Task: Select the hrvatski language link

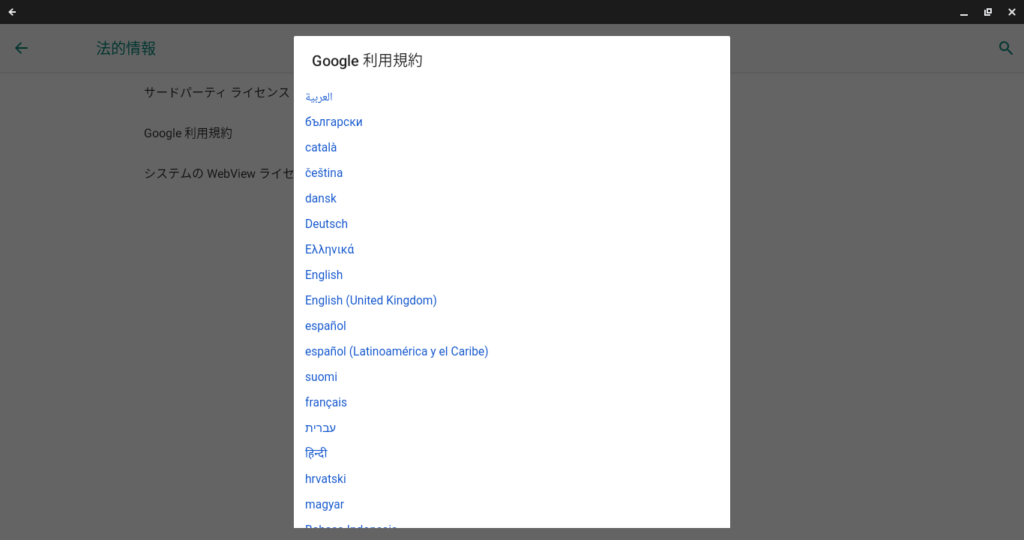Action: pos(326,479)
